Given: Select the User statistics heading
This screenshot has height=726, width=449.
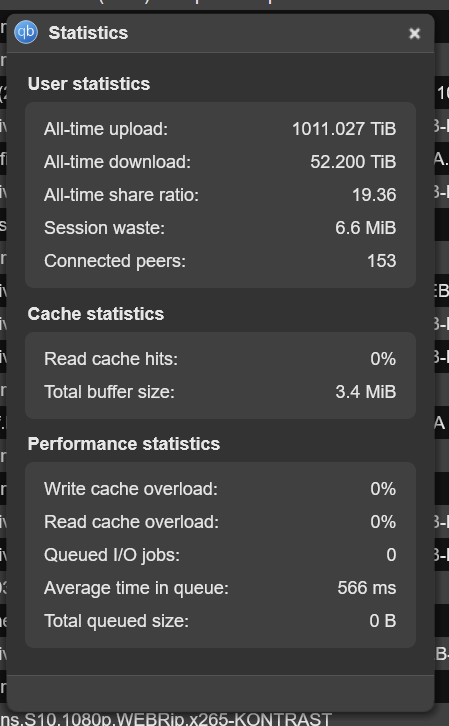Looking at the screenshot, I should 89,84.
